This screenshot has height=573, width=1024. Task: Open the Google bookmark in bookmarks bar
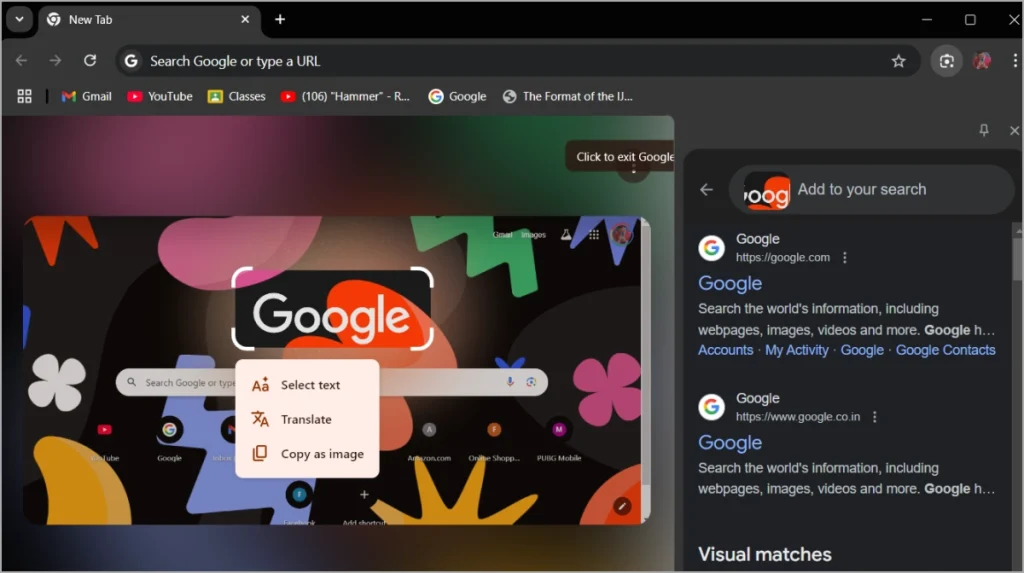tap(458, 96)
